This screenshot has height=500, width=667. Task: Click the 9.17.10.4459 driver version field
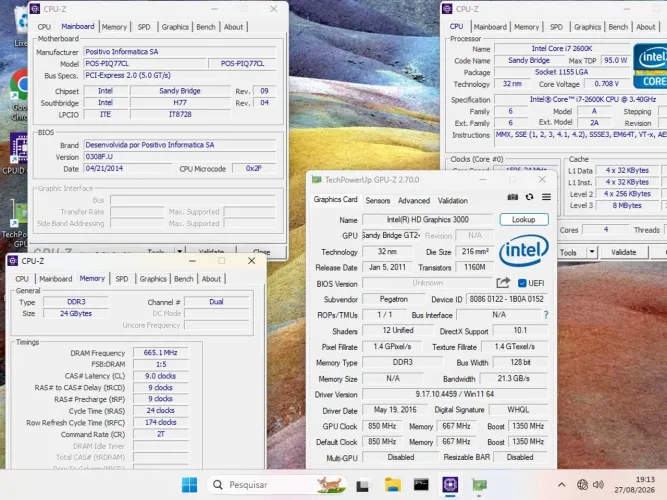click(455, 394)
